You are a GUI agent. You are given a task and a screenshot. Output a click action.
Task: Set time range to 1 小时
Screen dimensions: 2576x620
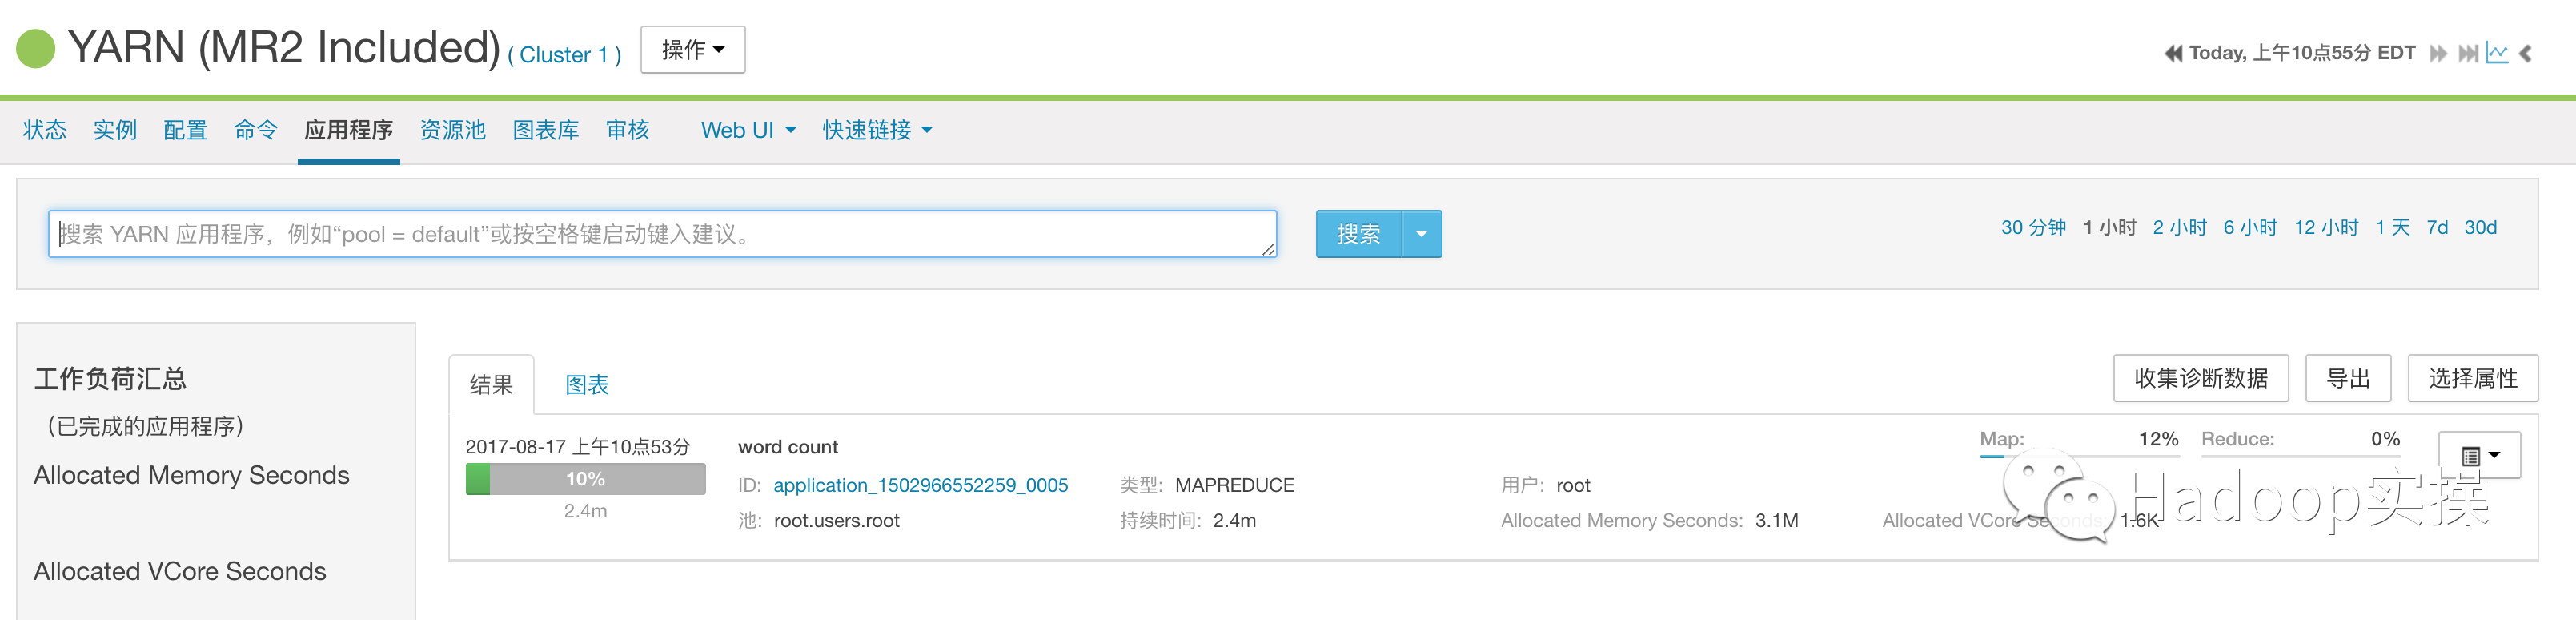pos(2109,227)
